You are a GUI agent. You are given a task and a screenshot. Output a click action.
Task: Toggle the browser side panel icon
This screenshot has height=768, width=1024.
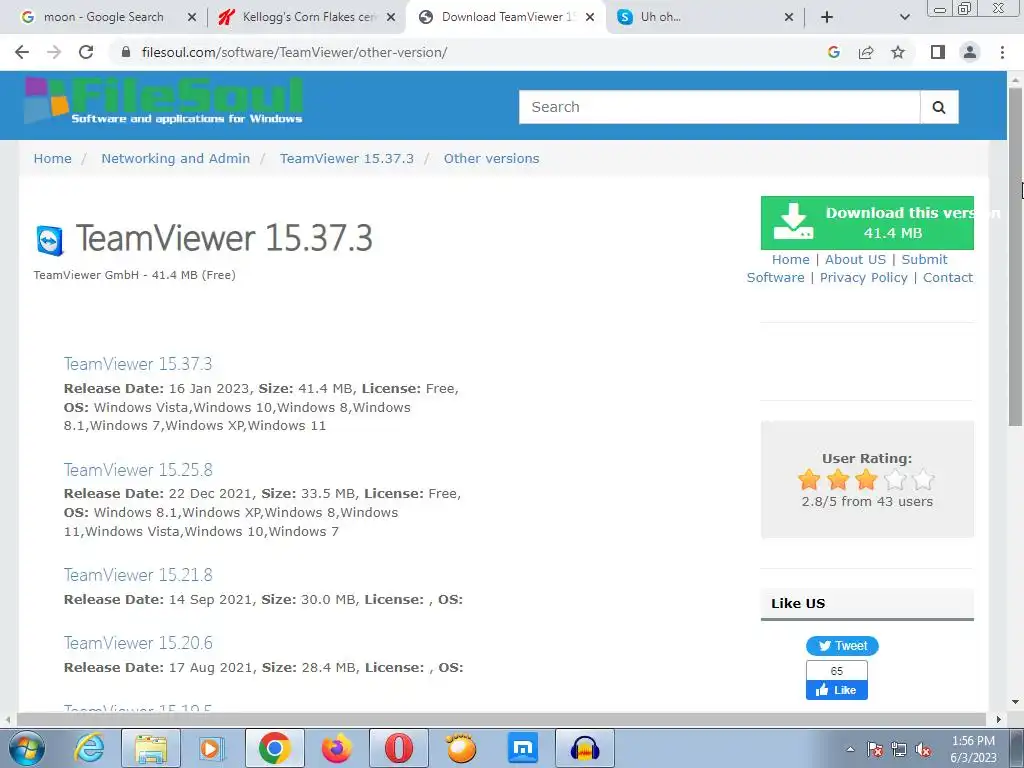[x=938, y=52]
